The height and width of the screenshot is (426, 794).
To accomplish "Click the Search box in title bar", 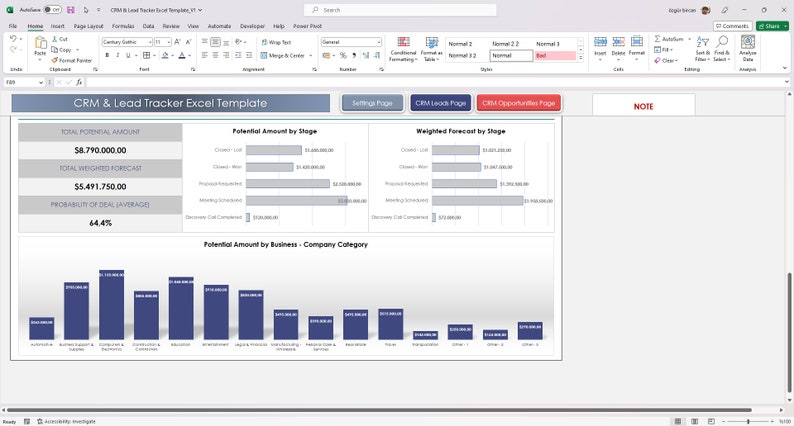I will pyautogui.click(x=400, y=10).
